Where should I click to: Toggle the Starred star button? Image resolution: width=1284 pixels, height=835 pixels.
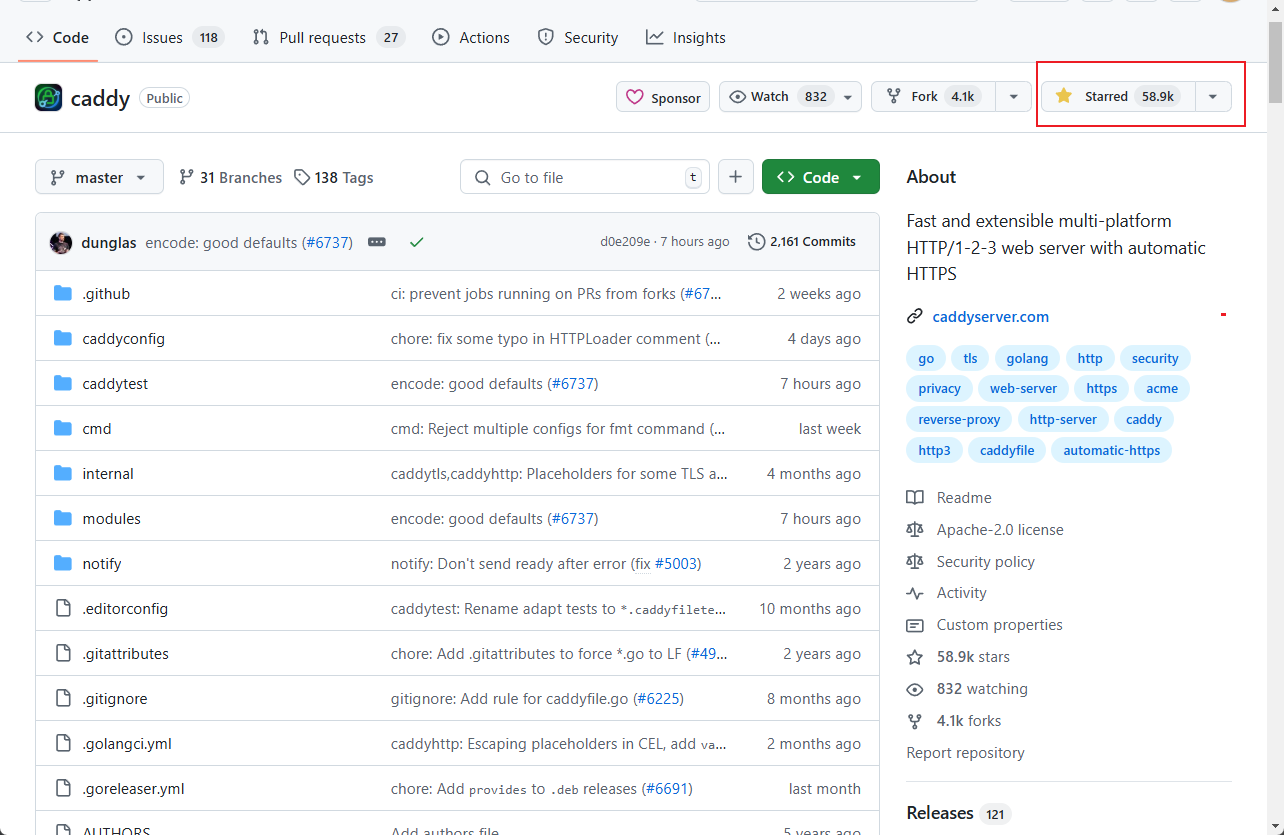(1117, 96)
